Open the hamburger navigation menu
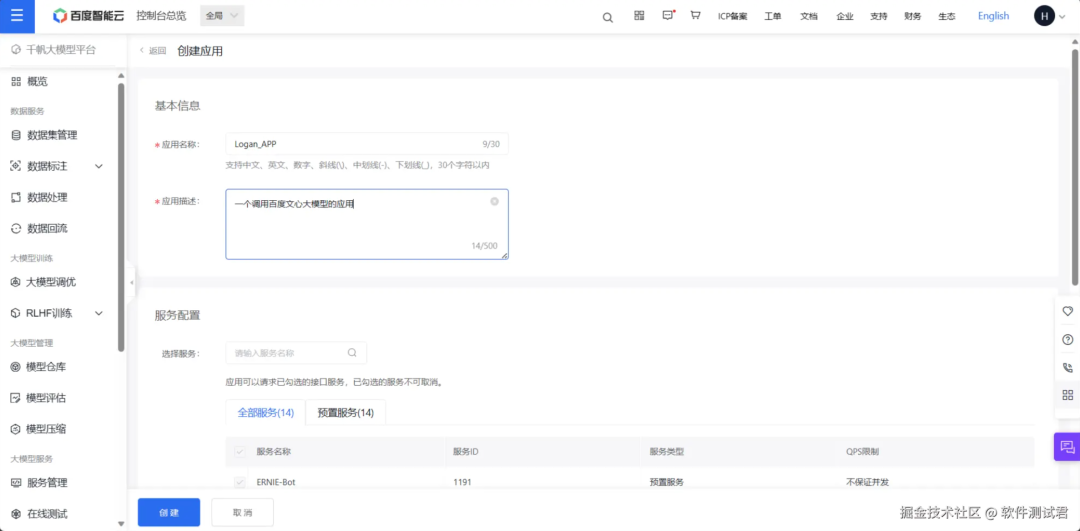This screenshot has height=531, width=1080. tap(17, 17)
